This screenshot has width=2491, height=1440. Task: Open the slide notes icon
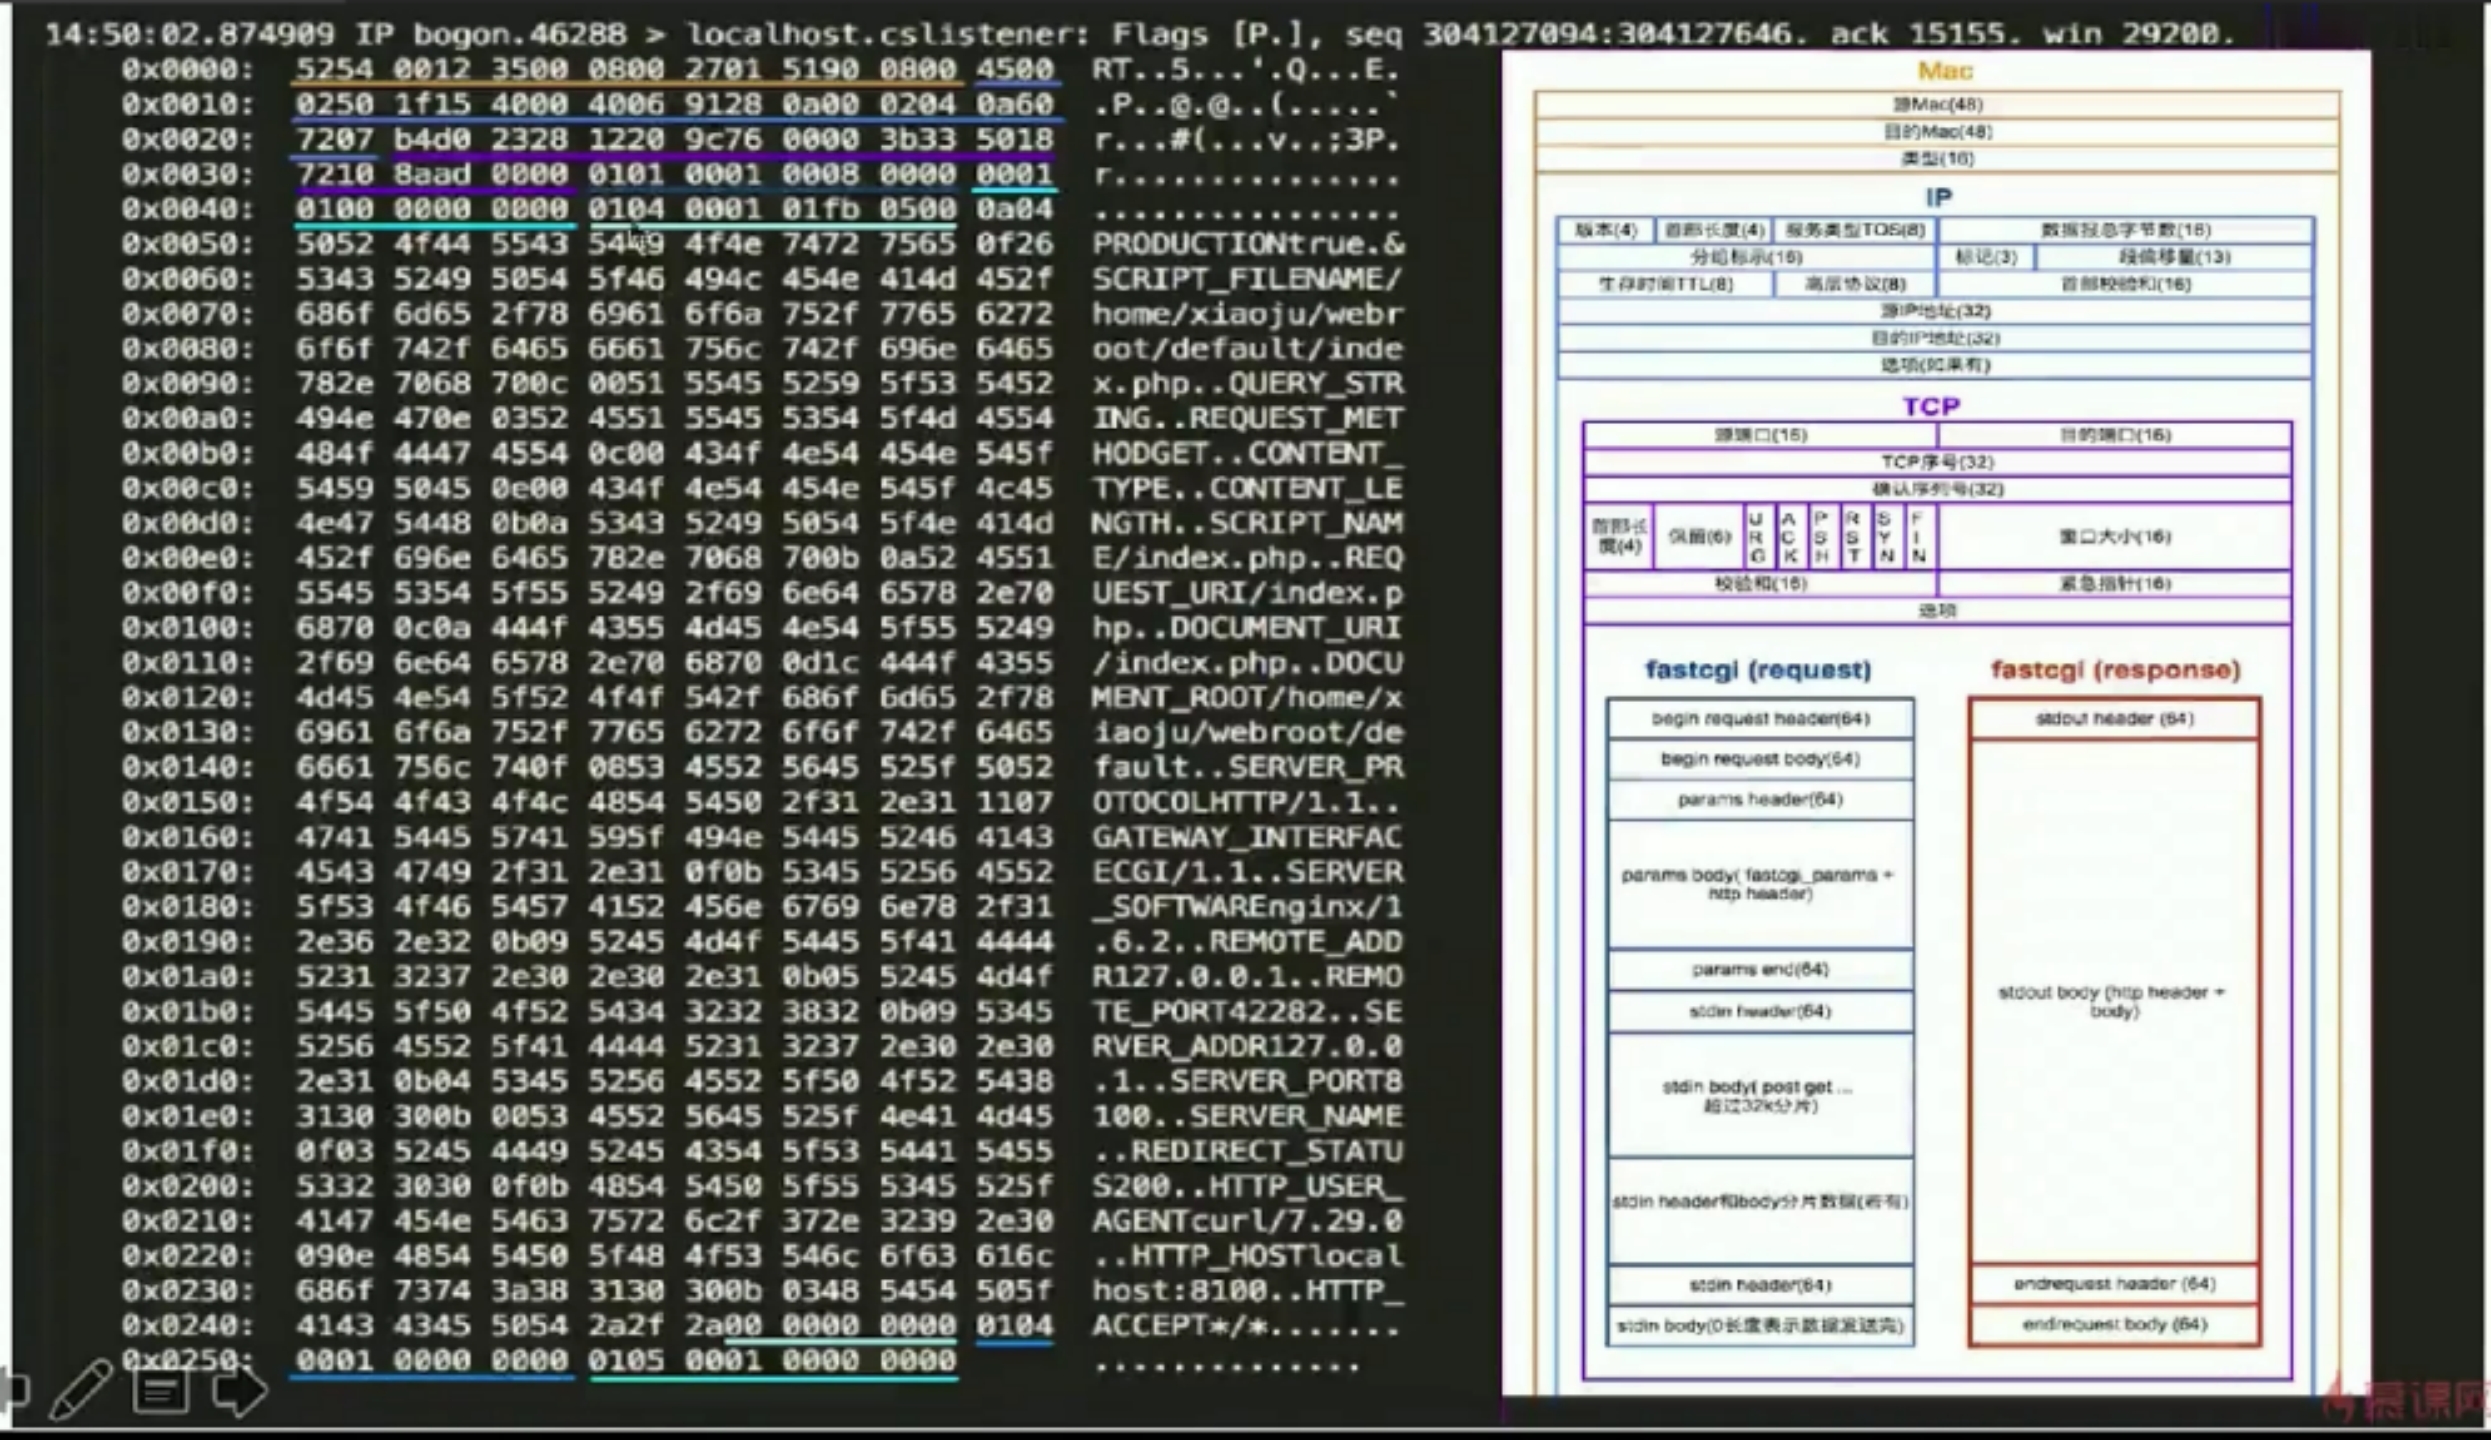(160, 1391)
